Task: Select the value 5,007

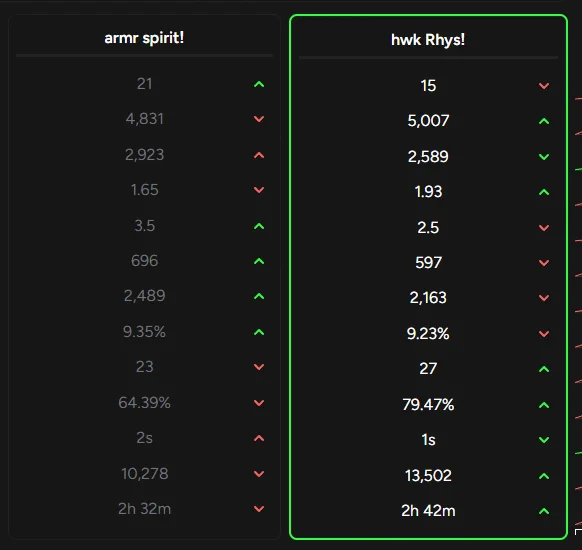Action: [428, 121]
